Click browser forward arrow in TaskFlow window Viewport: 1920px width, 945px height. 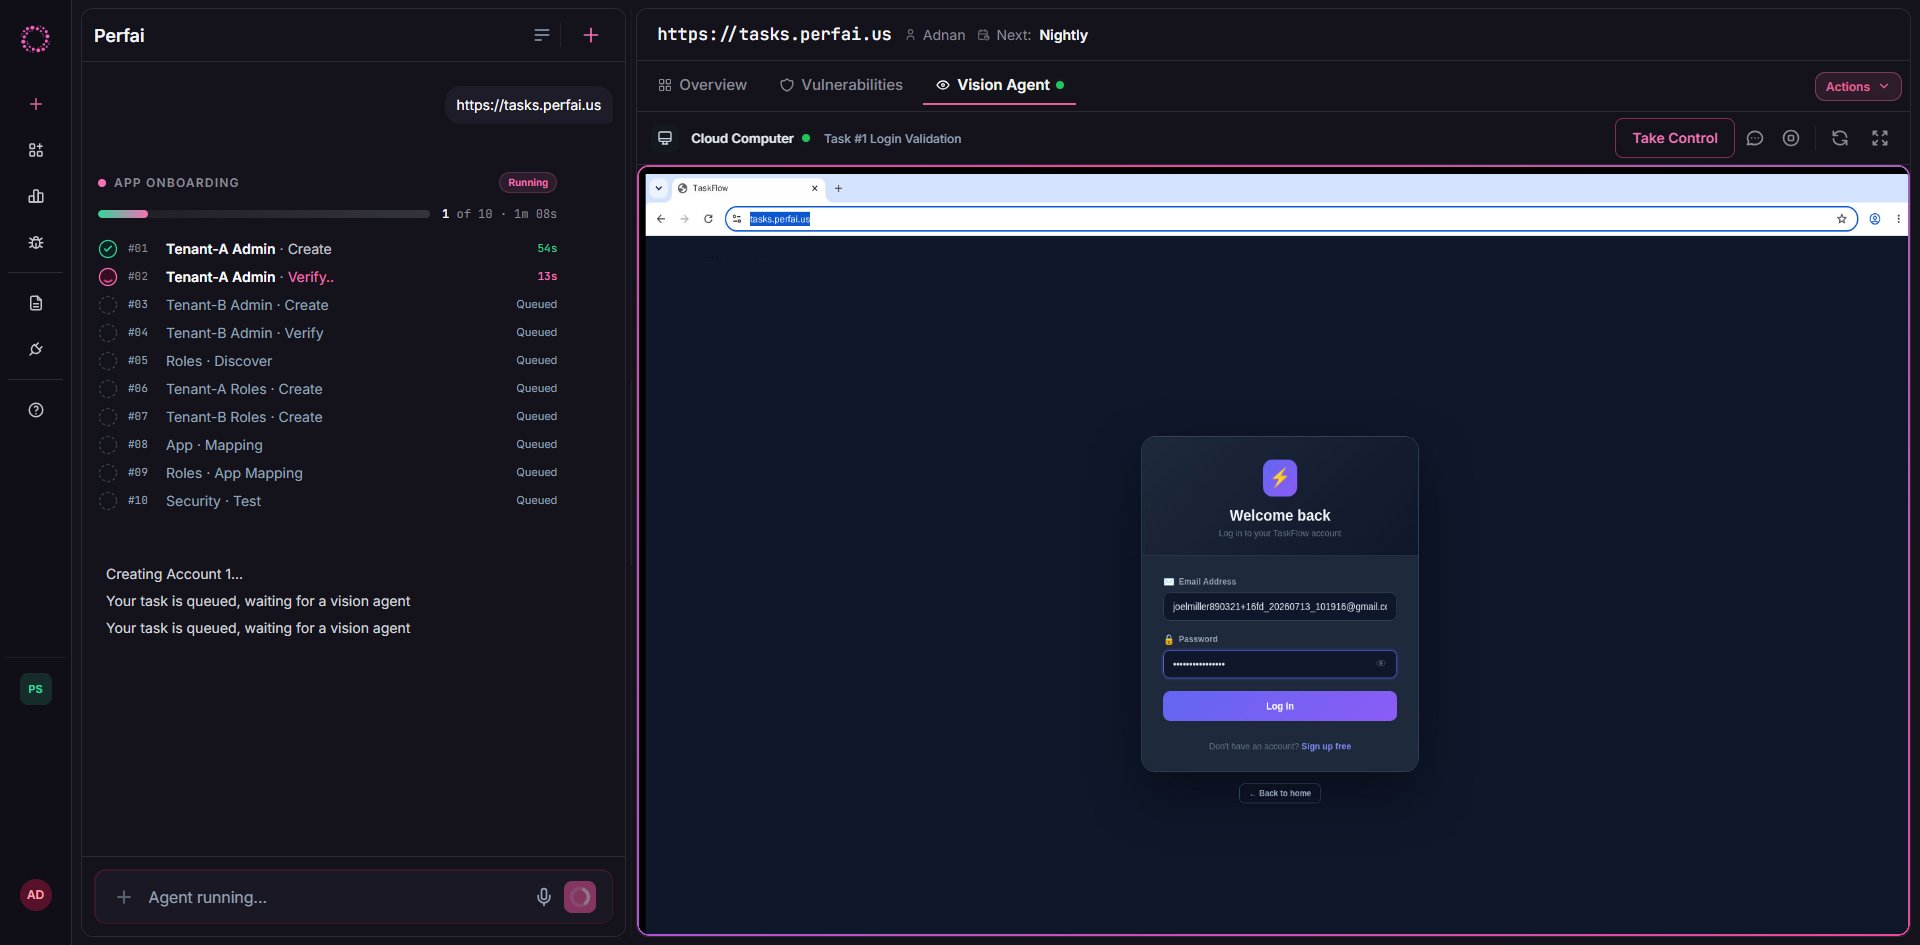pyautogui.click(x=684, y=219)
